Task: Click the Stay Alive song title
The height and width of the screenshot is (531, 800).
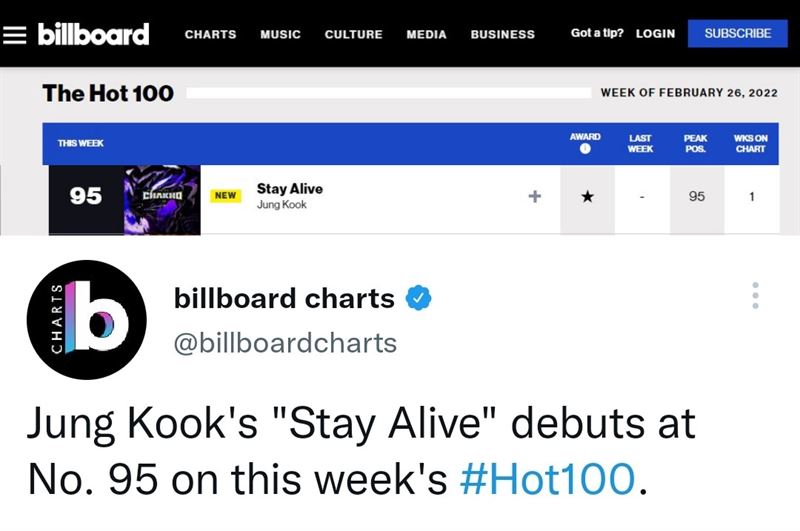Action: coord(289,188)
